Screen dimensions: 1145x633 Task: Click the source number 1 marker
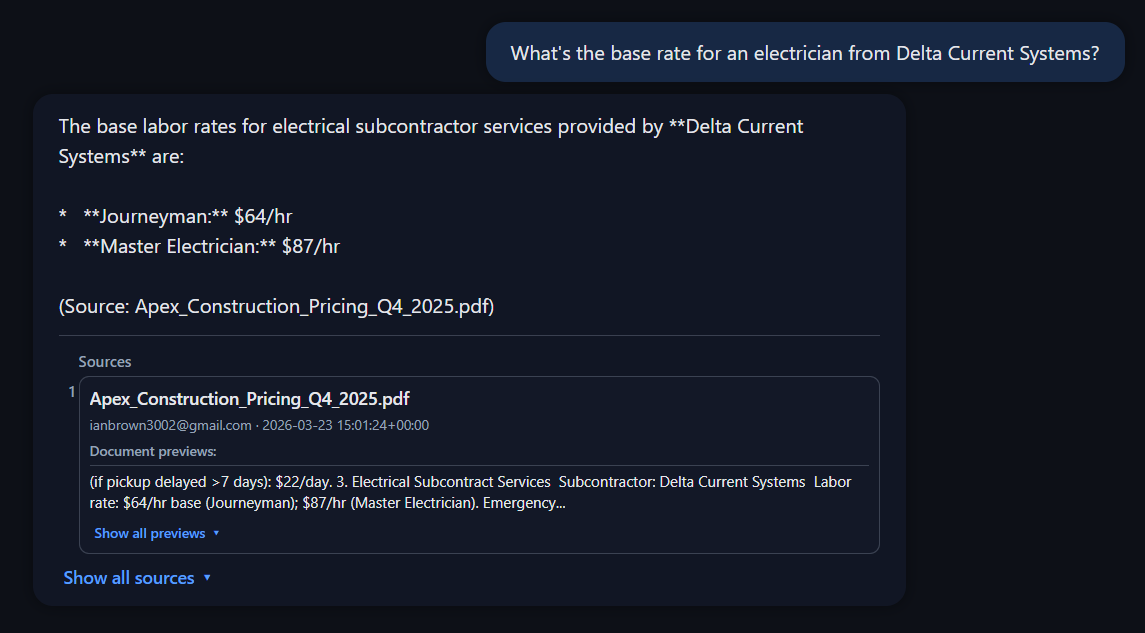point(71,392)
